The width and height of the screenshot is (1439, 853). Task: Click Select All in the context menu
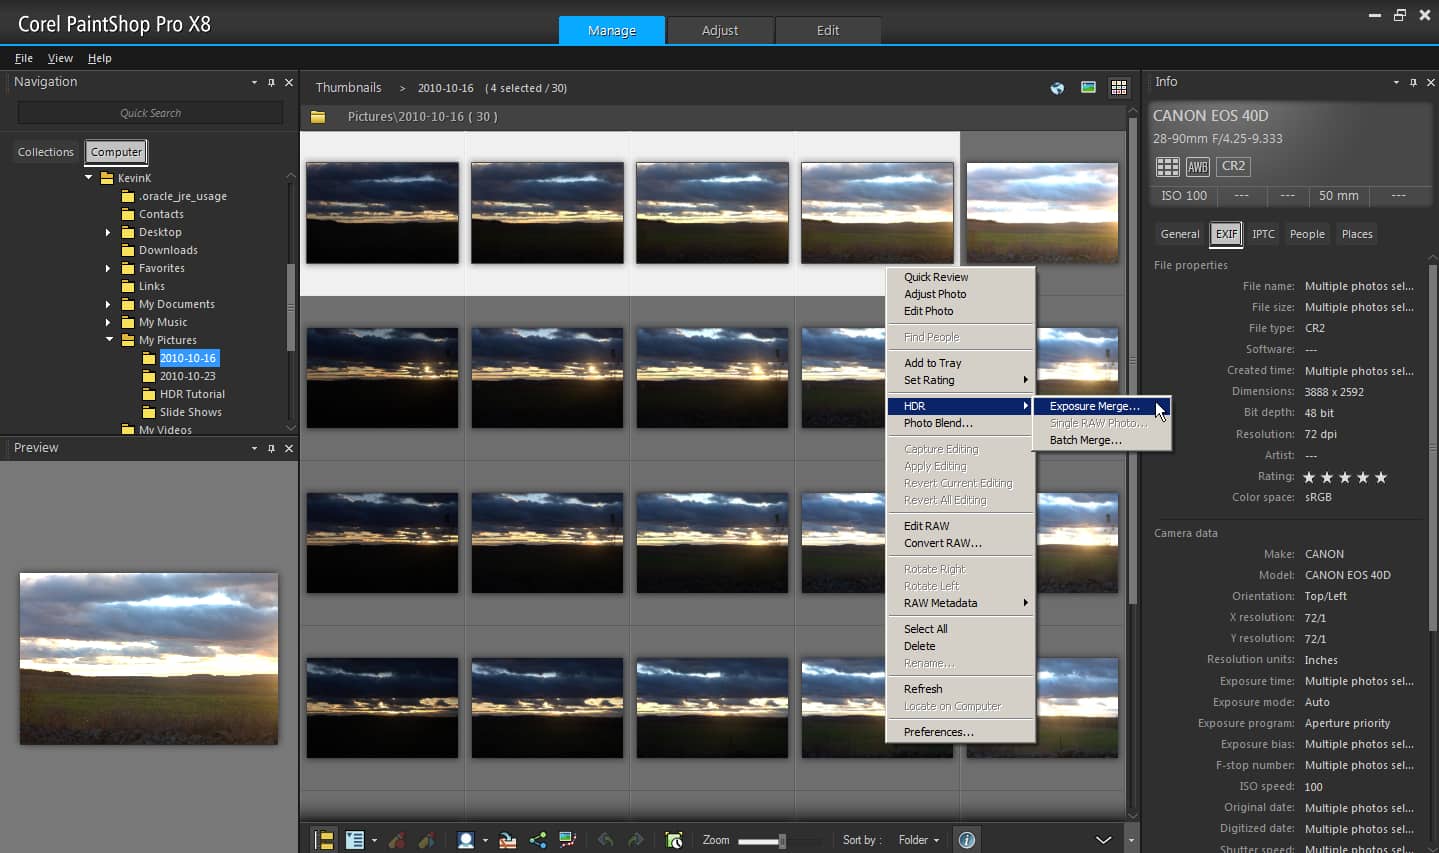tap(924, 628)
